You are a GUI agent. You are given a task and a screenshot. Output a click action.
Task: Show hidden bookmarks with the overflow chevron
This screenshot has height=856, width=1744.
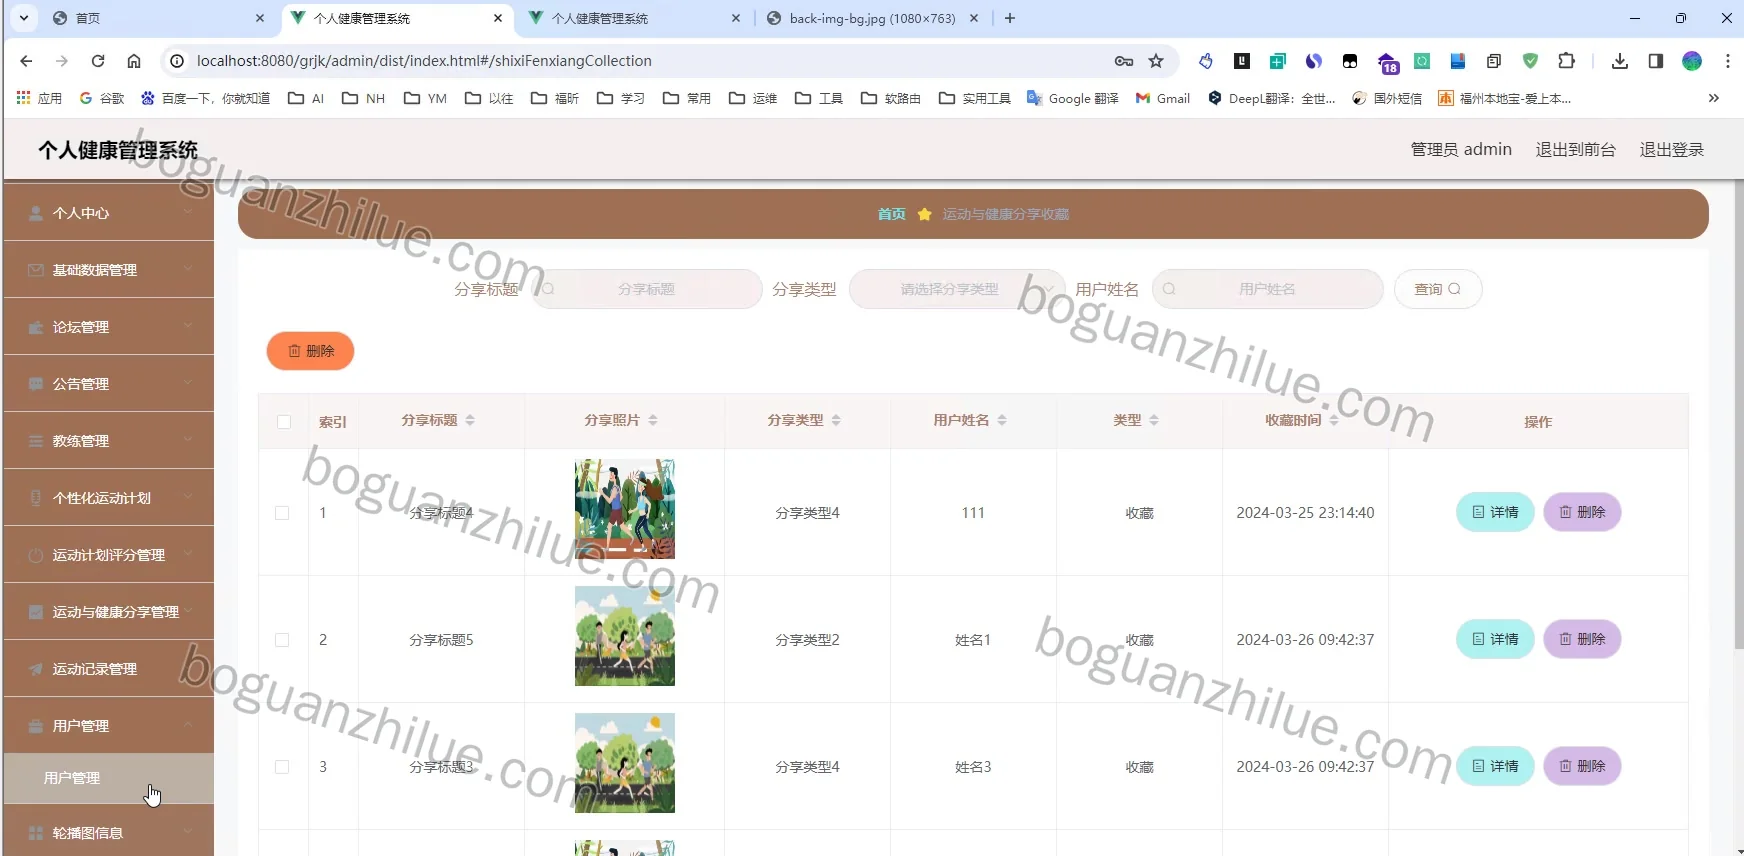click(x=1713, y=98)
